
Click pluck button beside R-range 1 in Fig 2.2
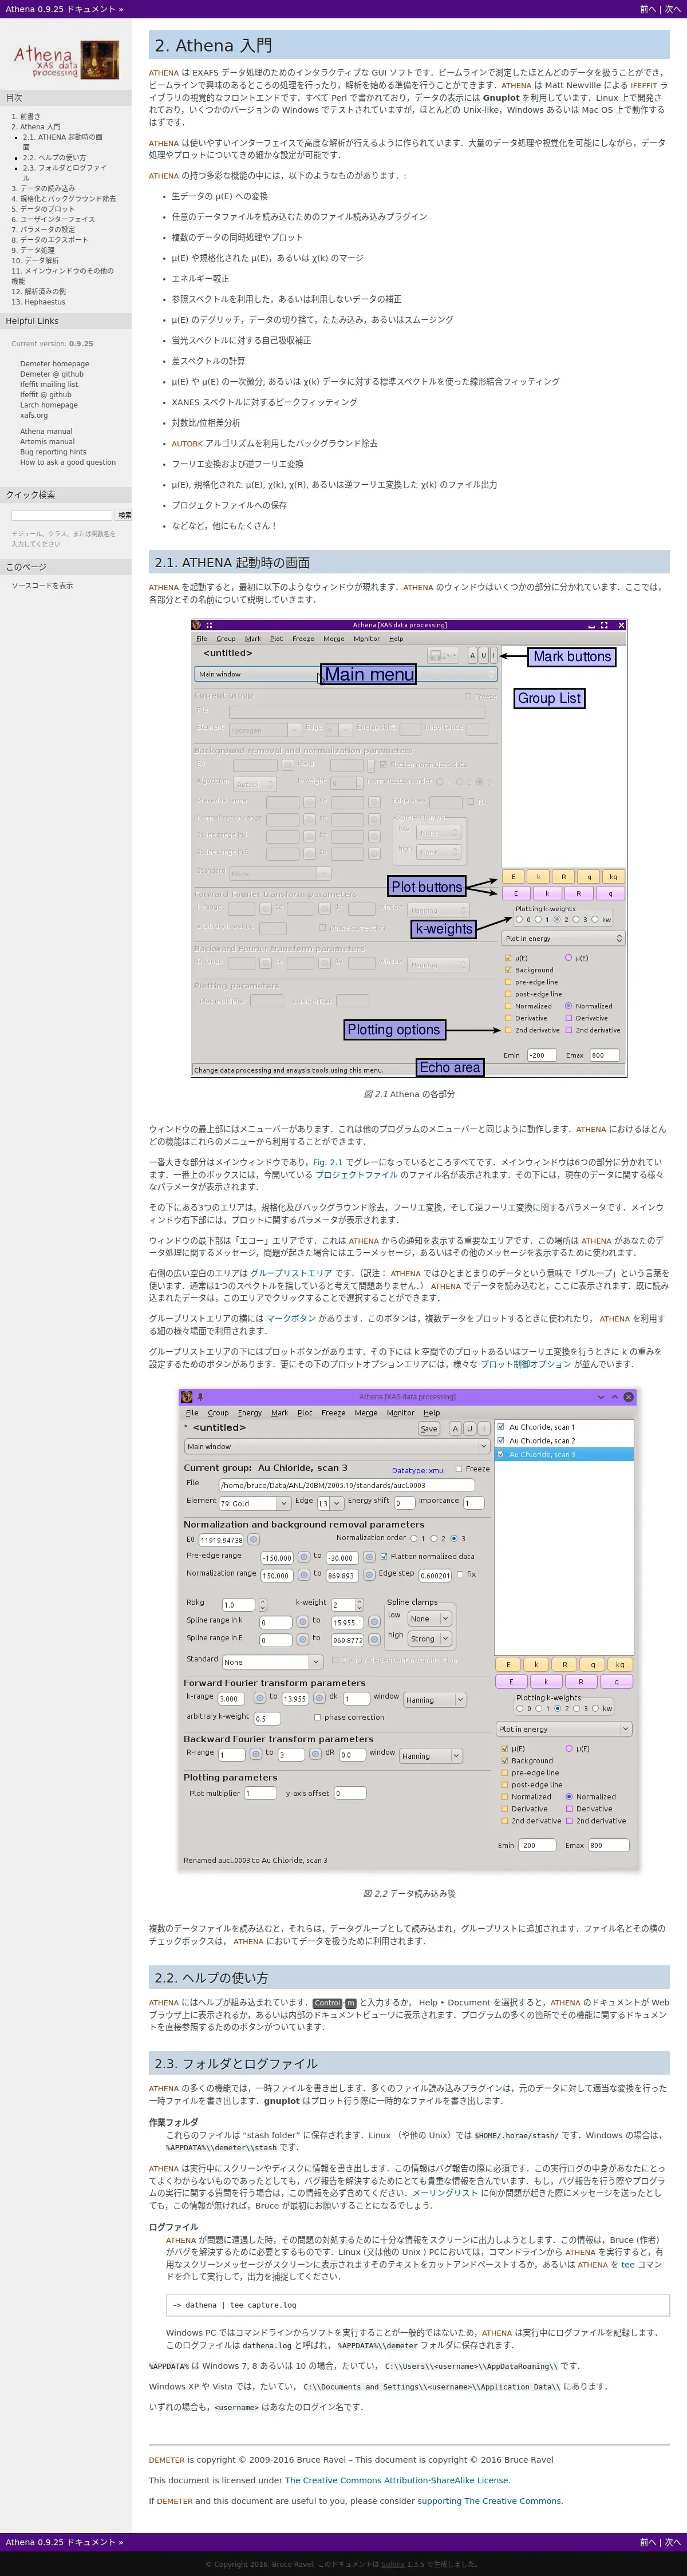(255, 1753)
